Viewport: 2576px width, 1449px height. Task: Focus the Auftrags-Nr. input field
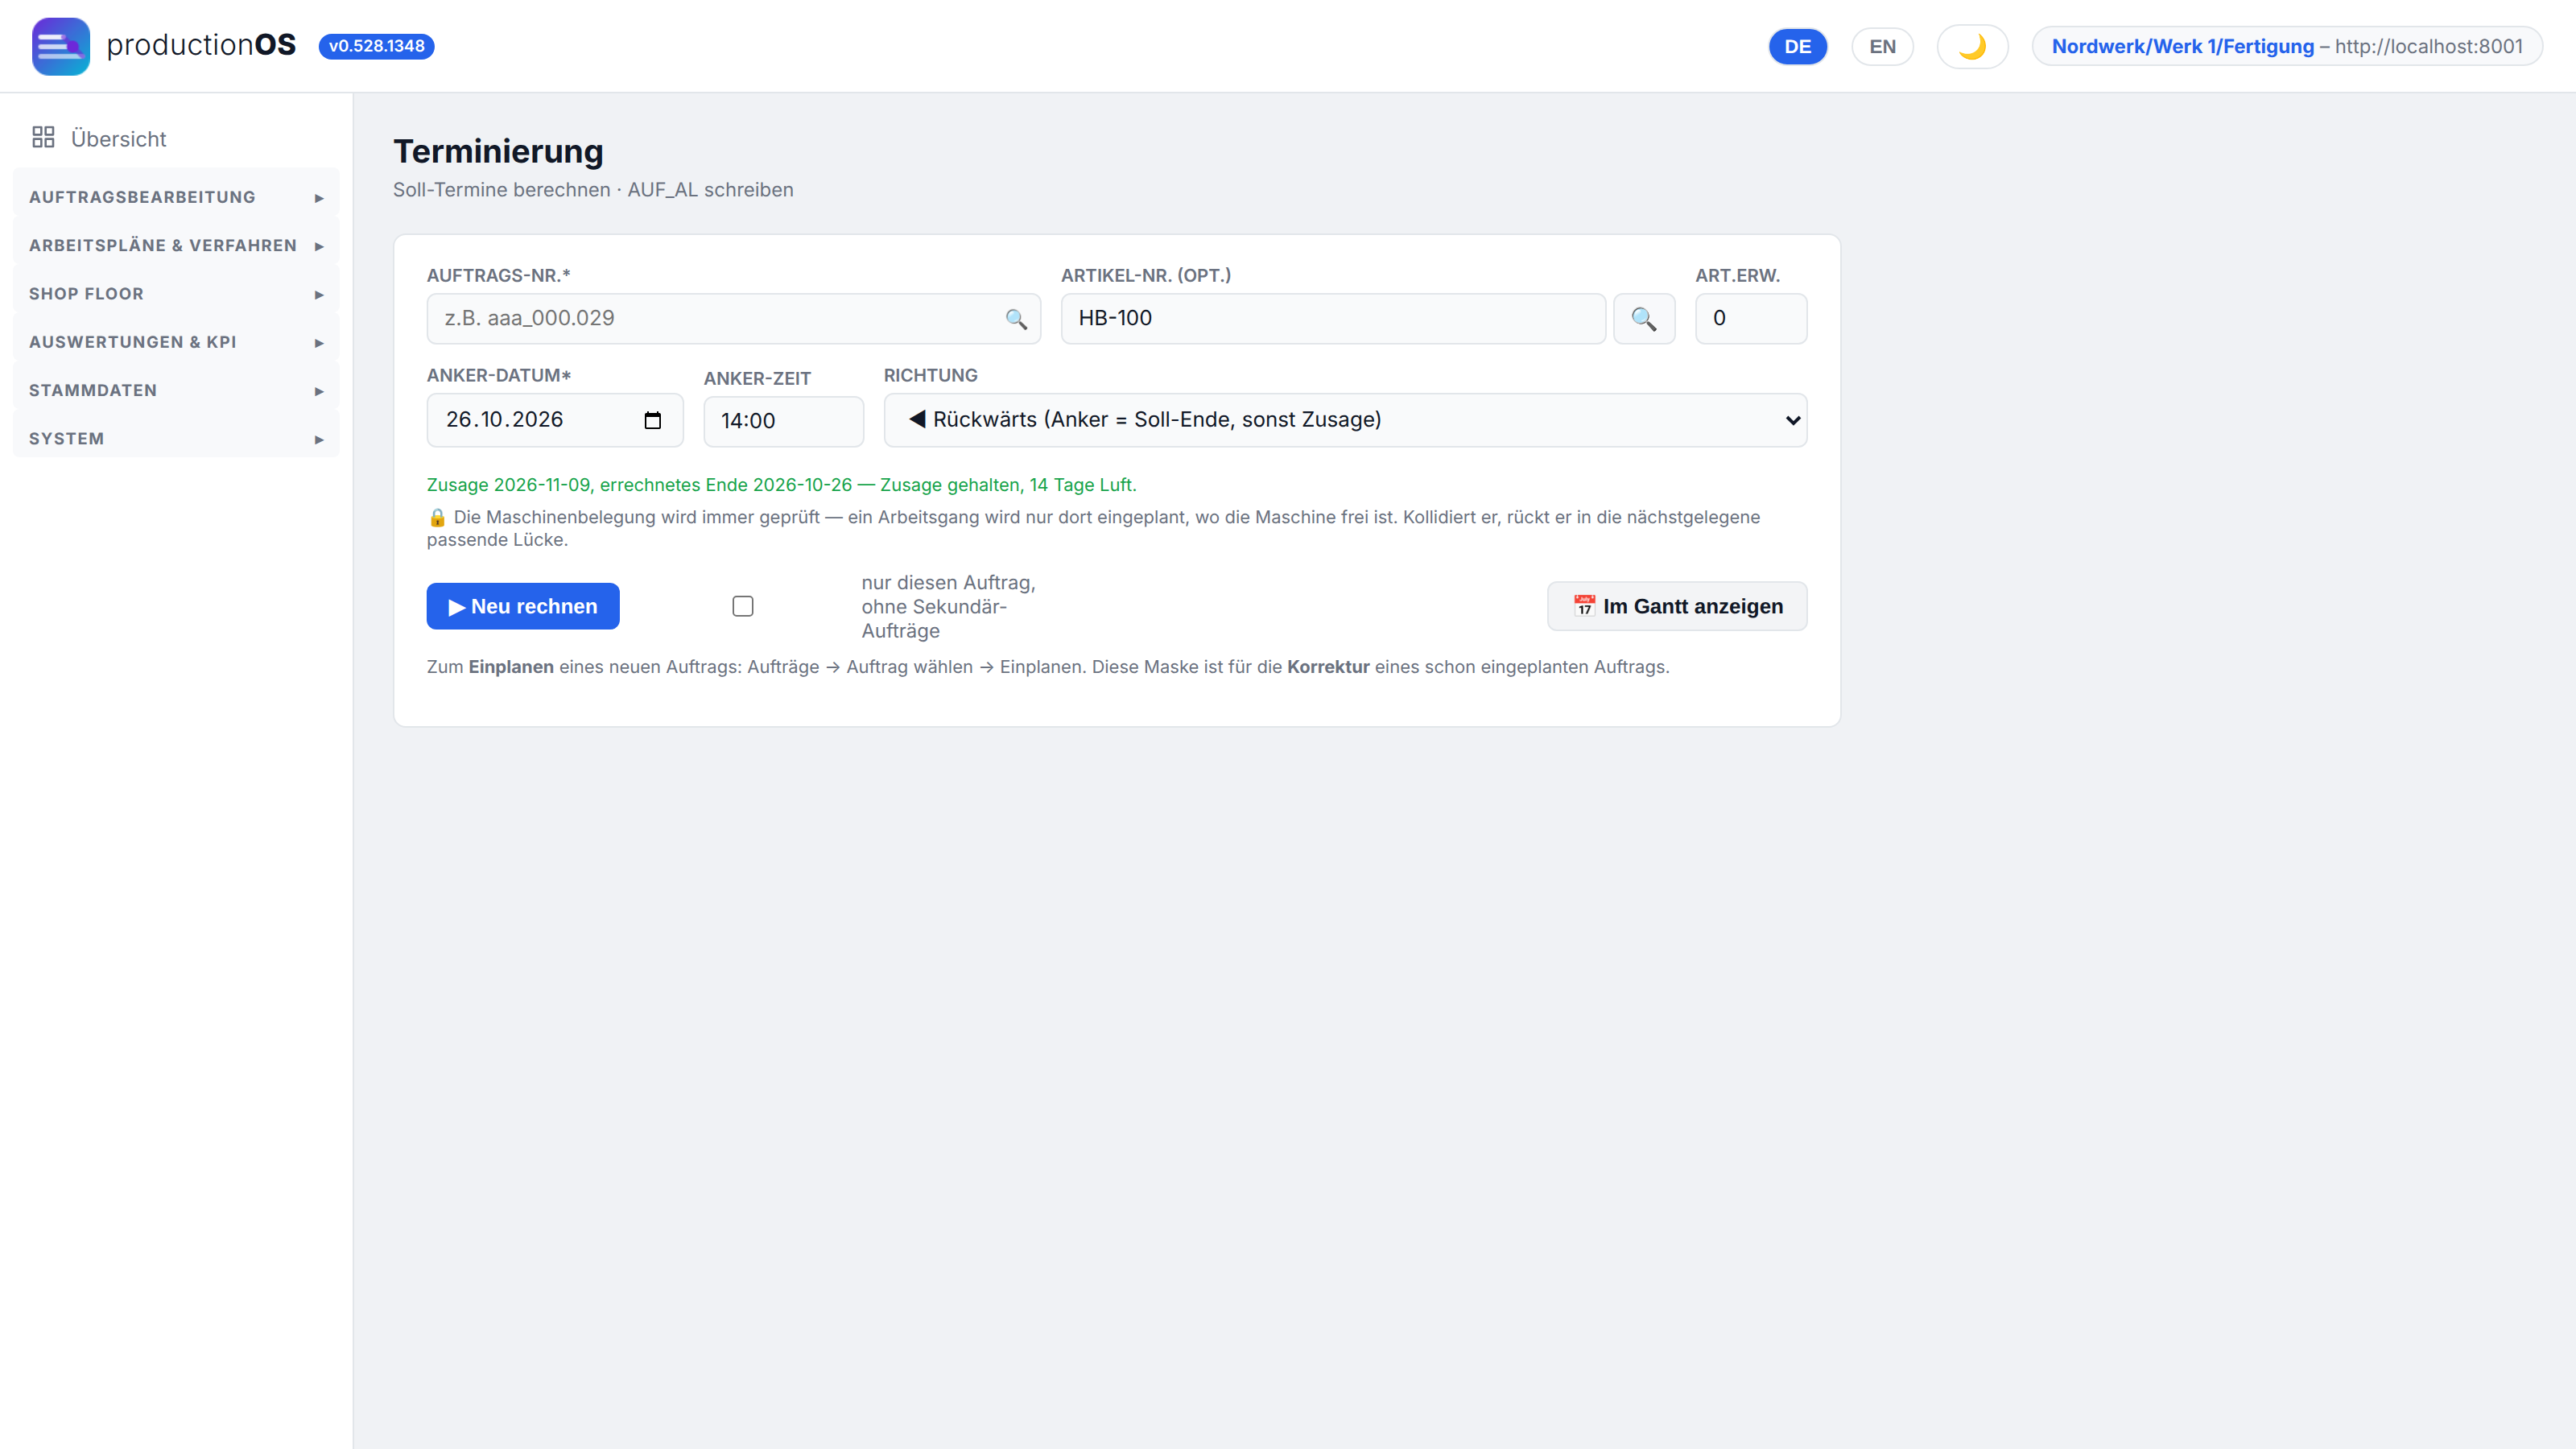pyautogui.click(x=733, y=319)
